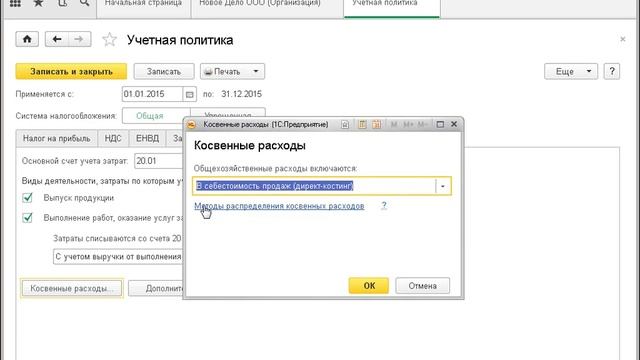Viewport: 640px width, 360px height.
Task: Navigate forward with right arrow
Action: point(79,39)
